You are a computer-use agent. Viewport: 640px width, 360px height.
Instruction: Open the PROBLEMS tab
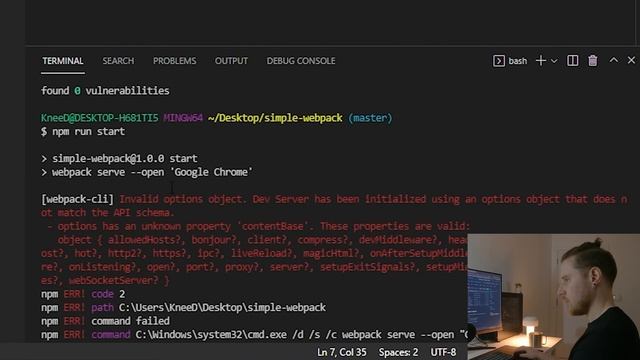(x=174, y=61)
